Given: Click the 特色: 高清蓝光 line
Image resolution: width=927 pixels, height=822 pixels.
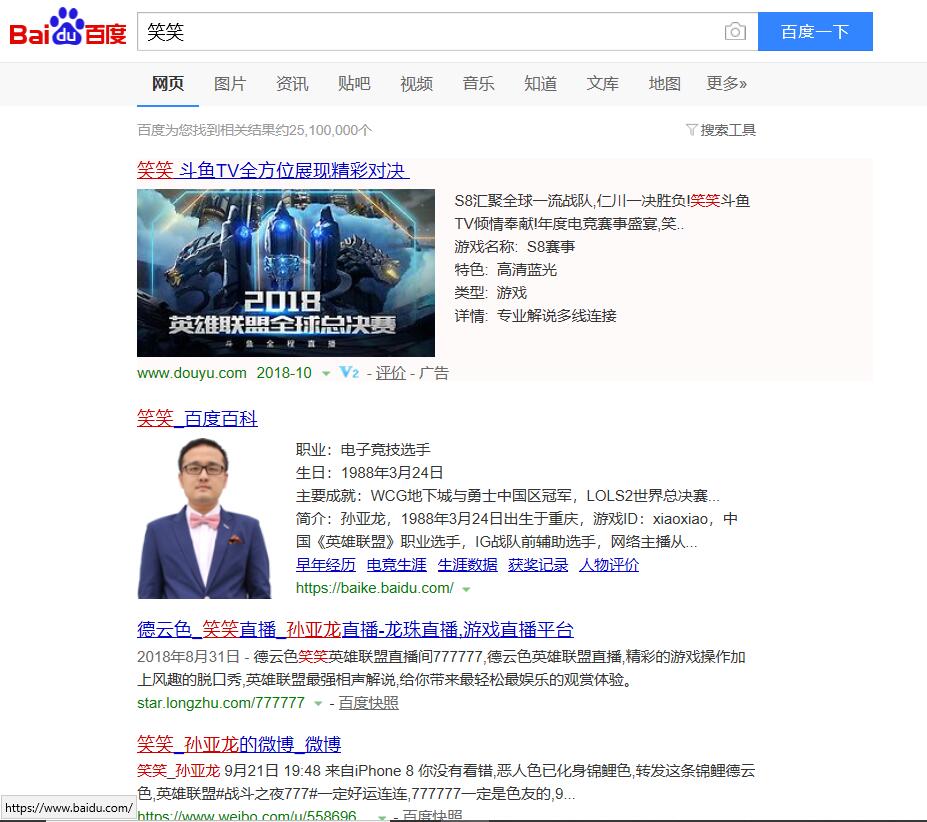Looking at the screenshot, I should pyautogui.click(x=505, y=270).
